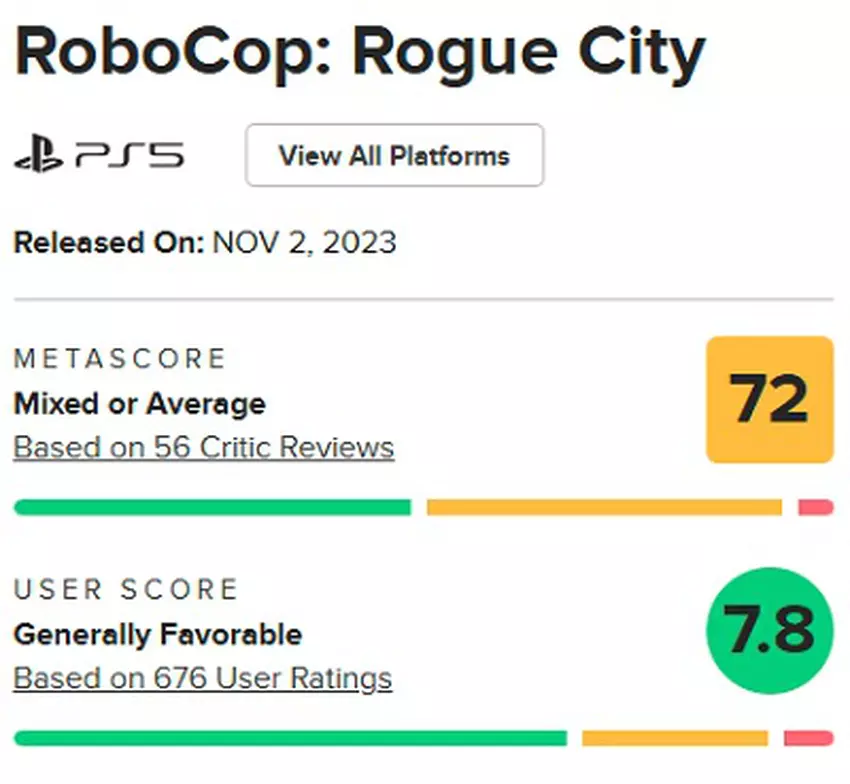Click the USER SCORE heading label
Screen dimensions: 850x784
click(126, 589)
